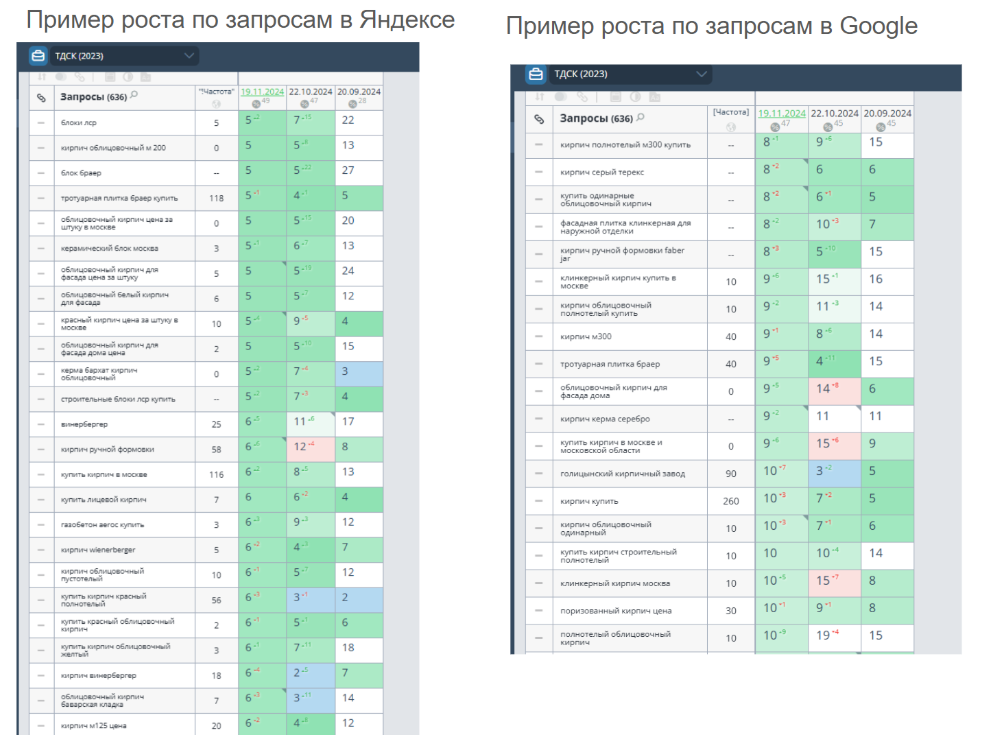Select query "поризованный кирпич цена"
Viewport: 1005px width, 735px height.
click(x=615, y=611)
